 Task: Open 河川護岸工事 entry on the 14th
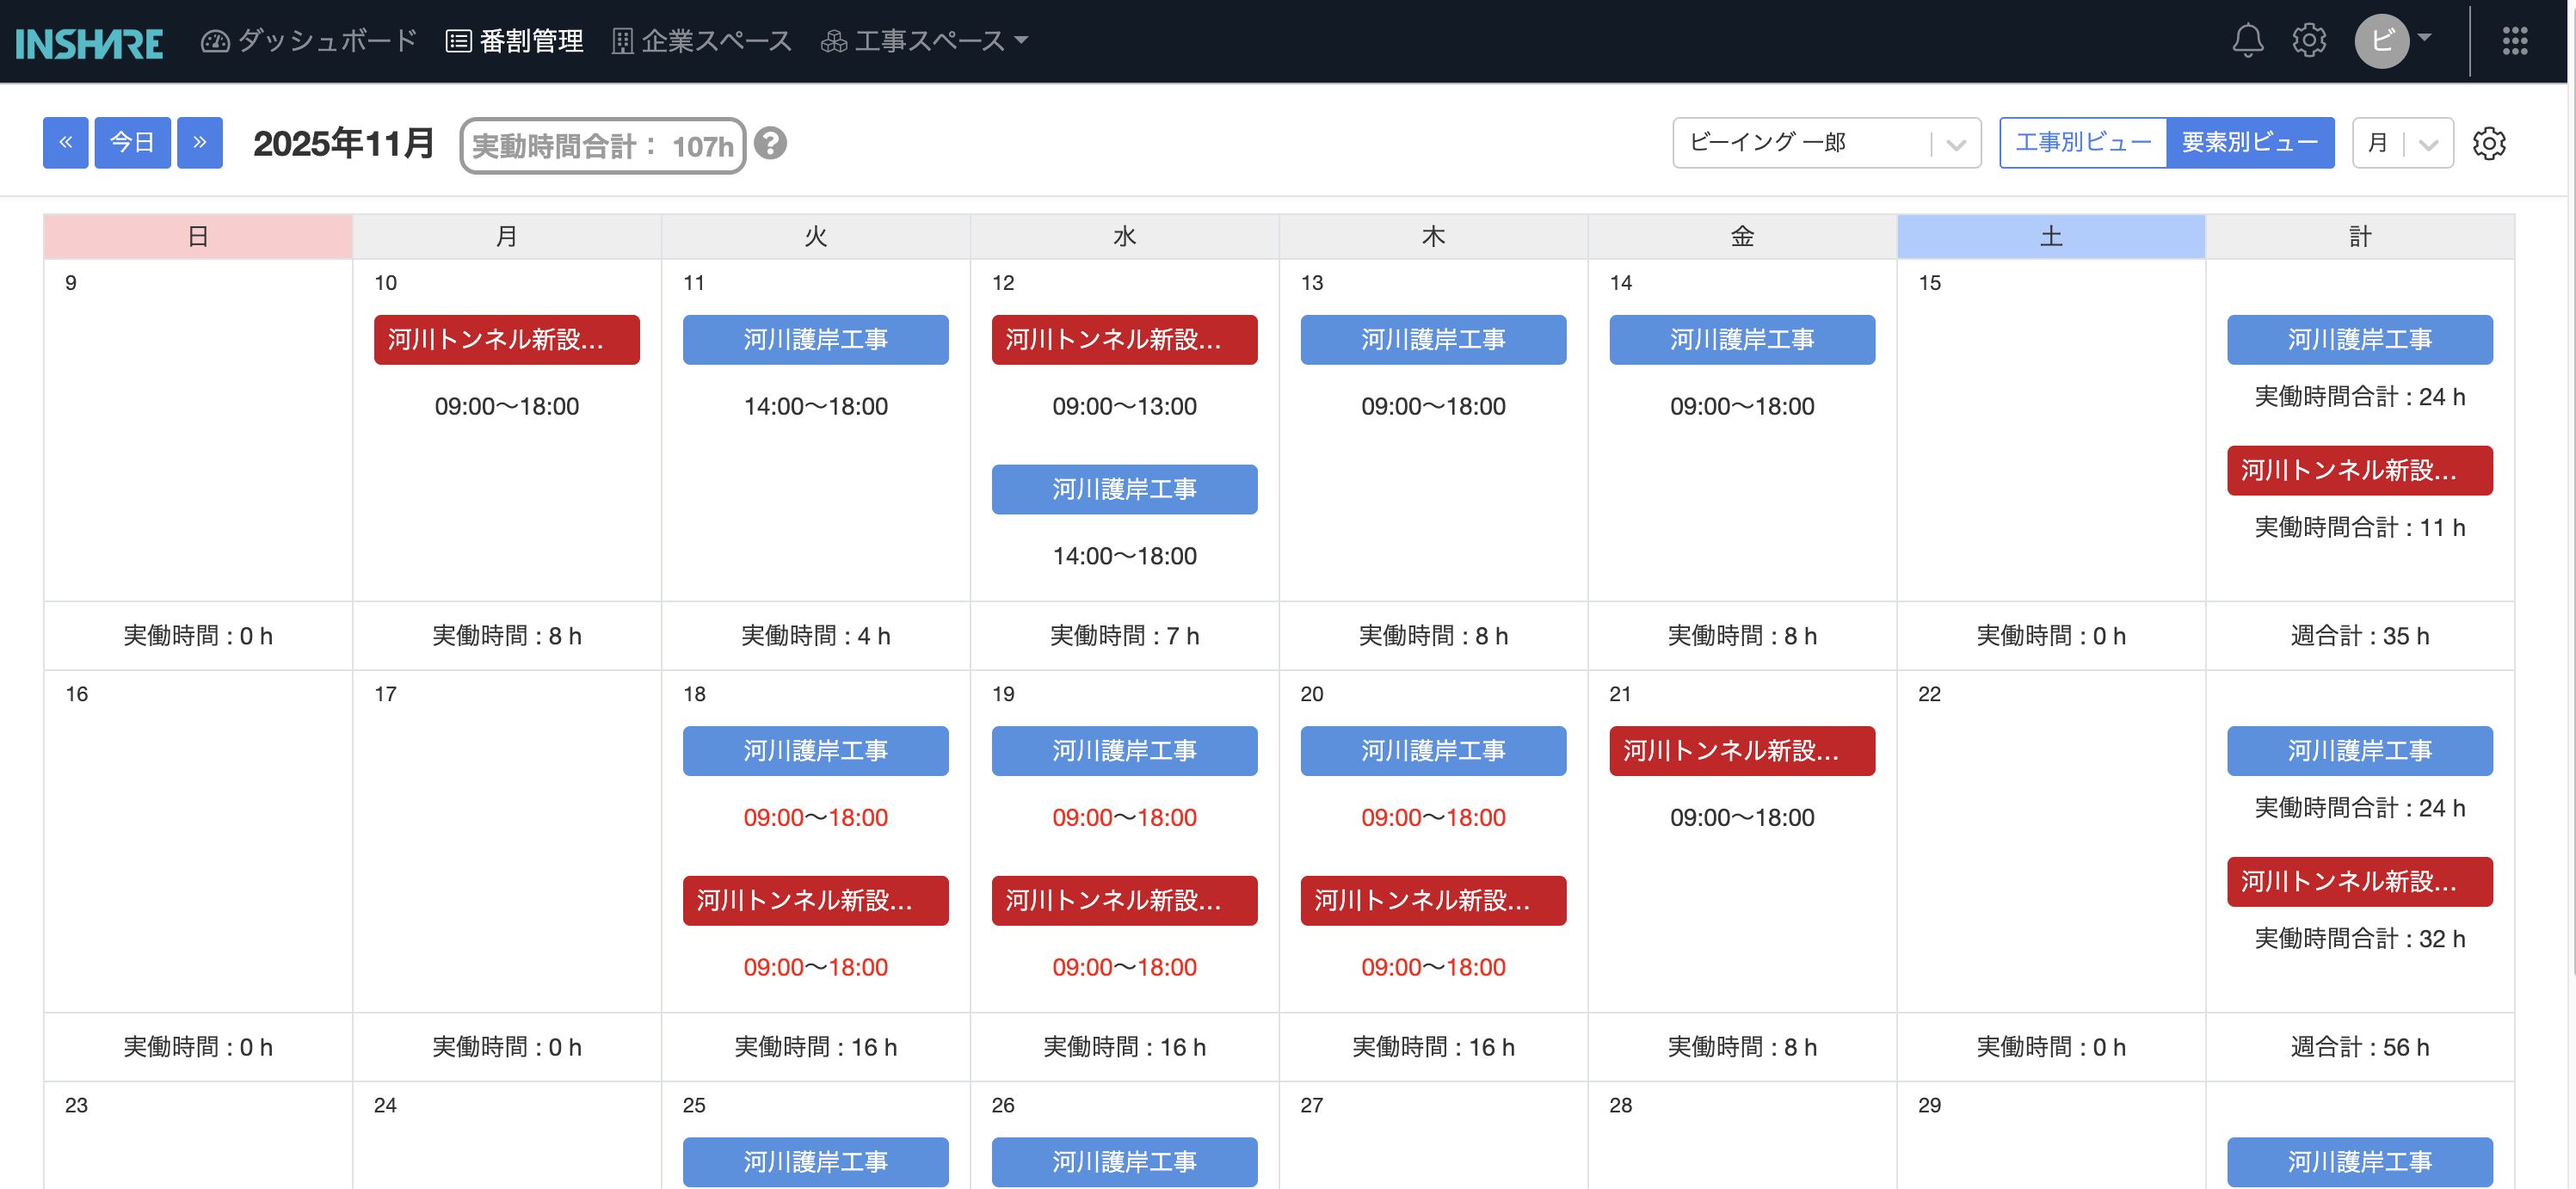1743,340
